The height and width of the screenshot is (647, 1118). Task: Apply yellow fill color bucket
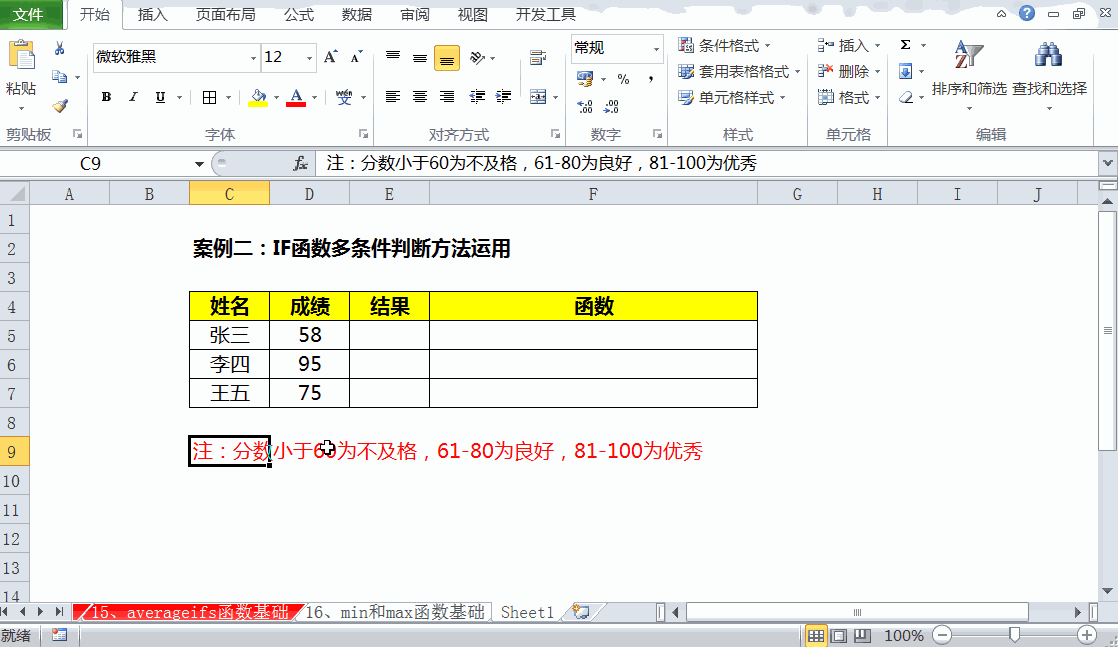coord(258,97)
